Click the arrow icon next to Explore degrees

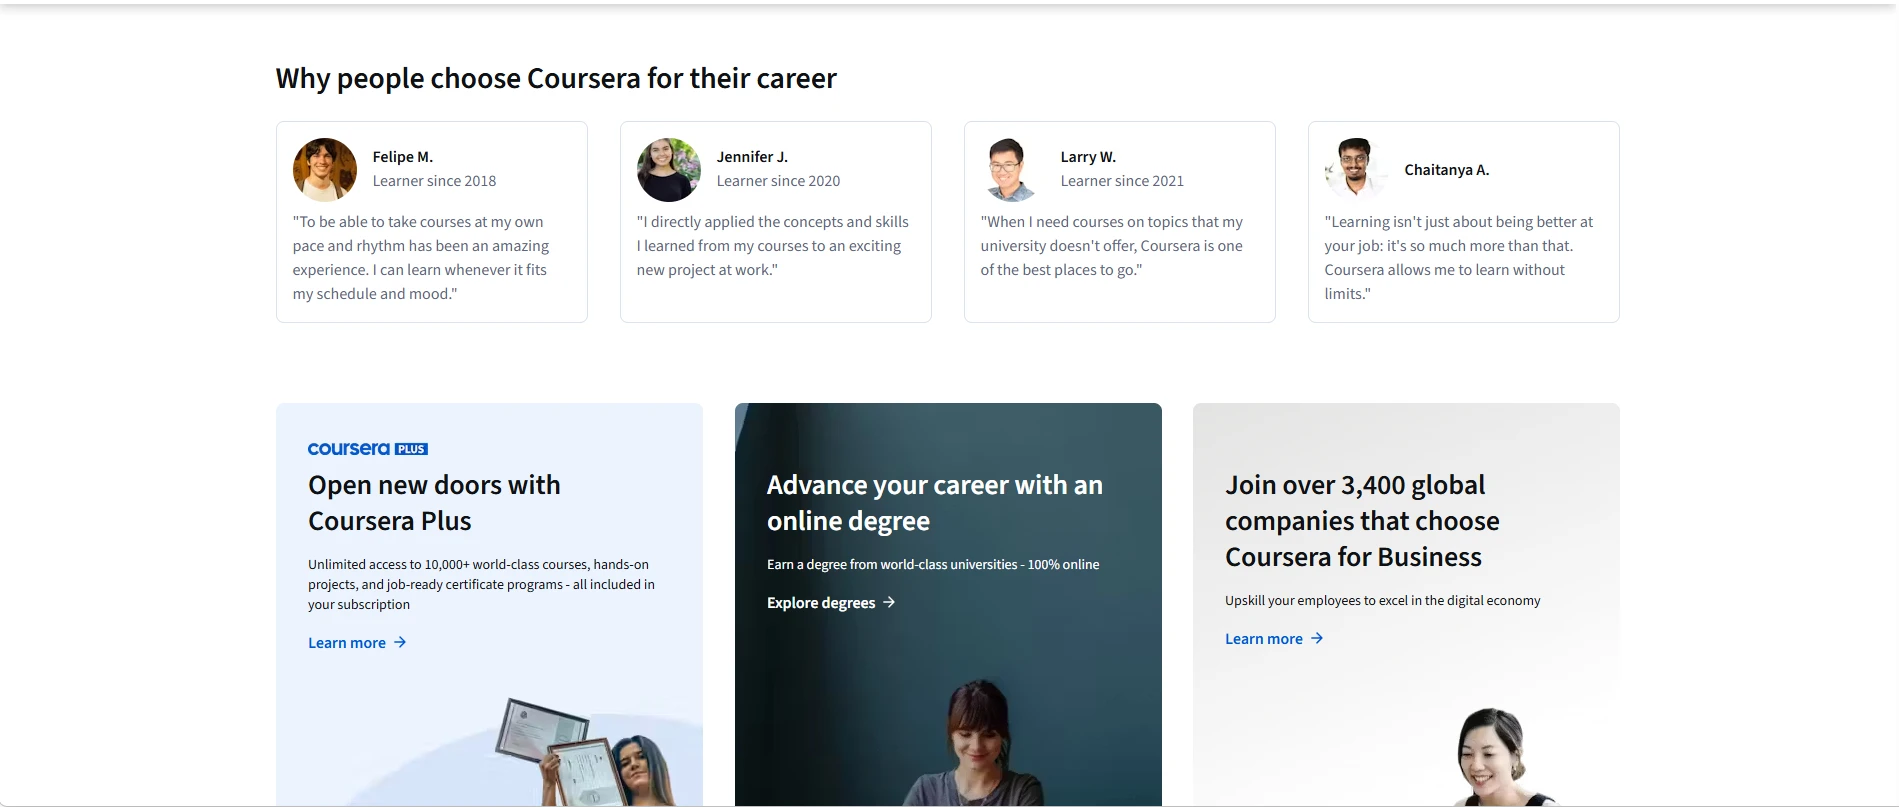(889, 602)
